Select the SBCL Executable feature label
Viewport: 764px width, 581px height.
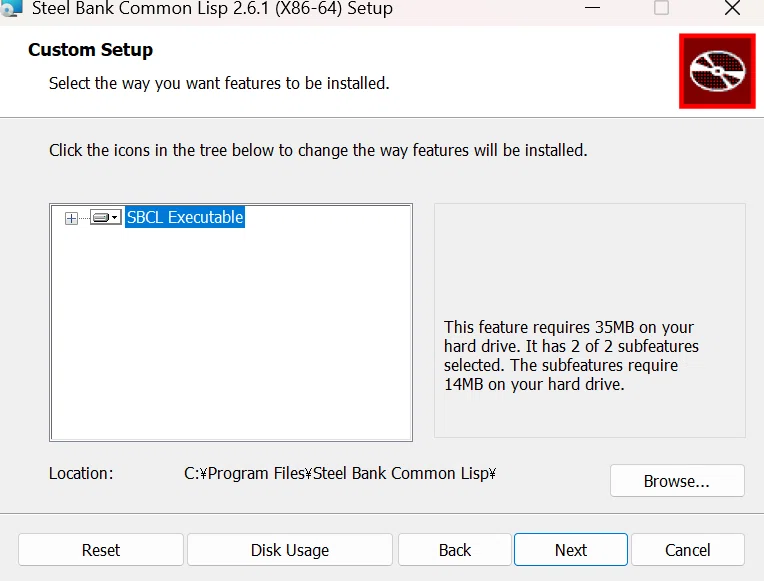coord(185,217)
